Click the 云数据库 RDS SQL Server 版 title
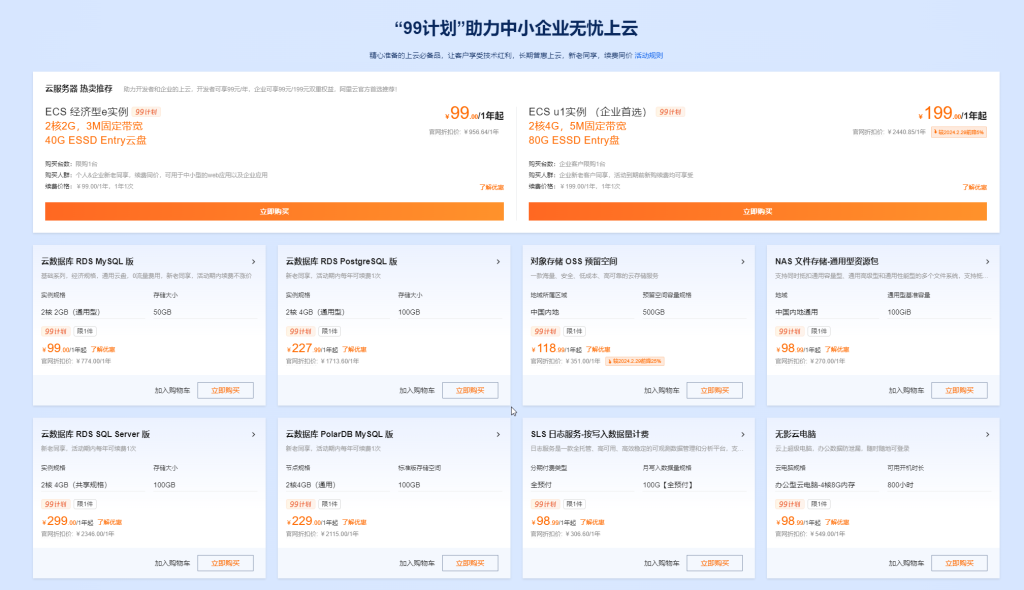Viewport: 1024px width, 590px height. (x=95, y=434)
